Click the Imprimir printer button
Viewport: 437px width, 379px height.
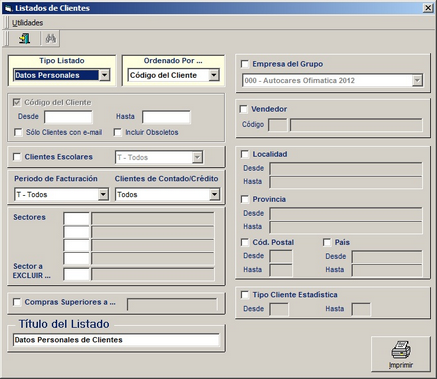click(x=401, y=354)
